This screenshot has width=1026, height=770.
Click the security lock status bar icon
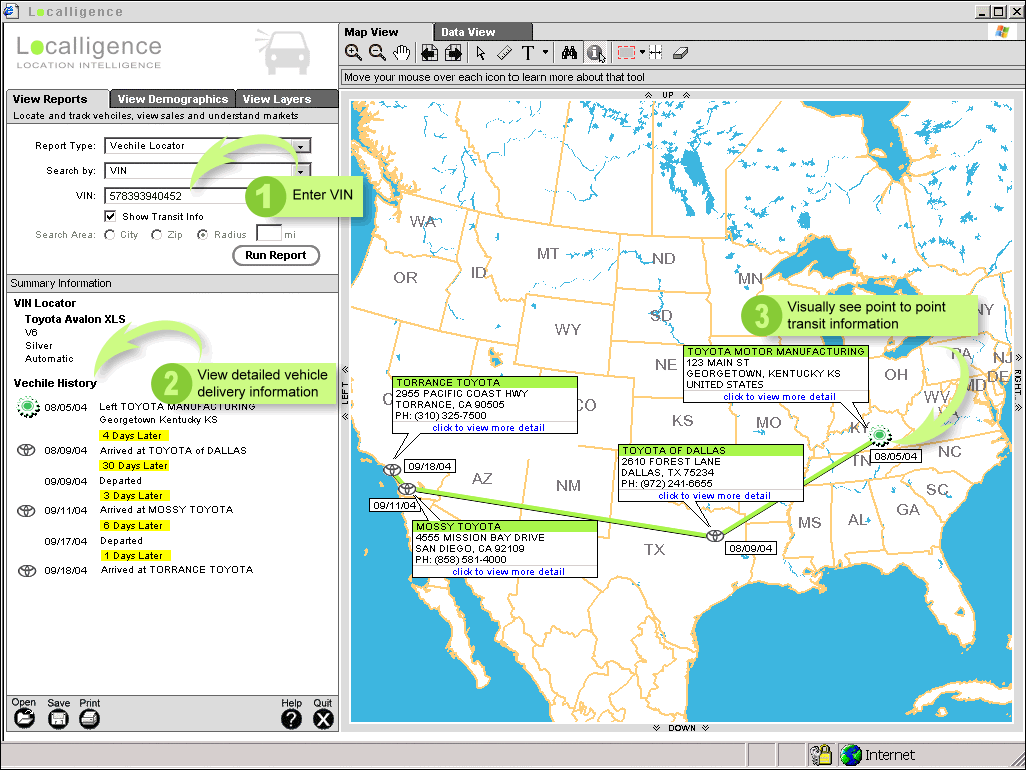click(x=821, y=754)
